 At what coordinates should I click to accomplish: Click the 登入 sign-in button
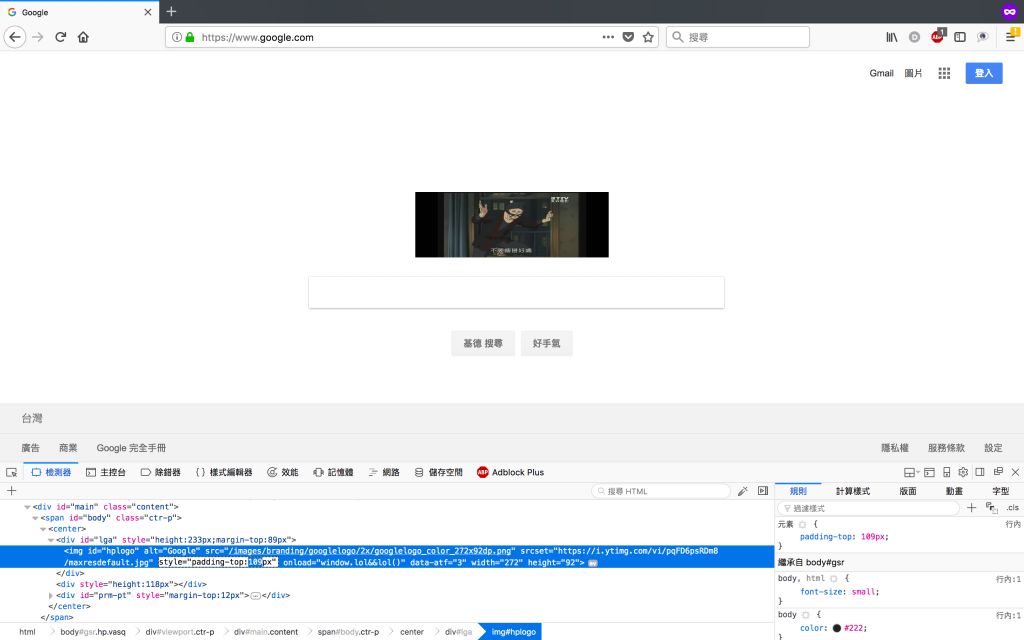984,73
